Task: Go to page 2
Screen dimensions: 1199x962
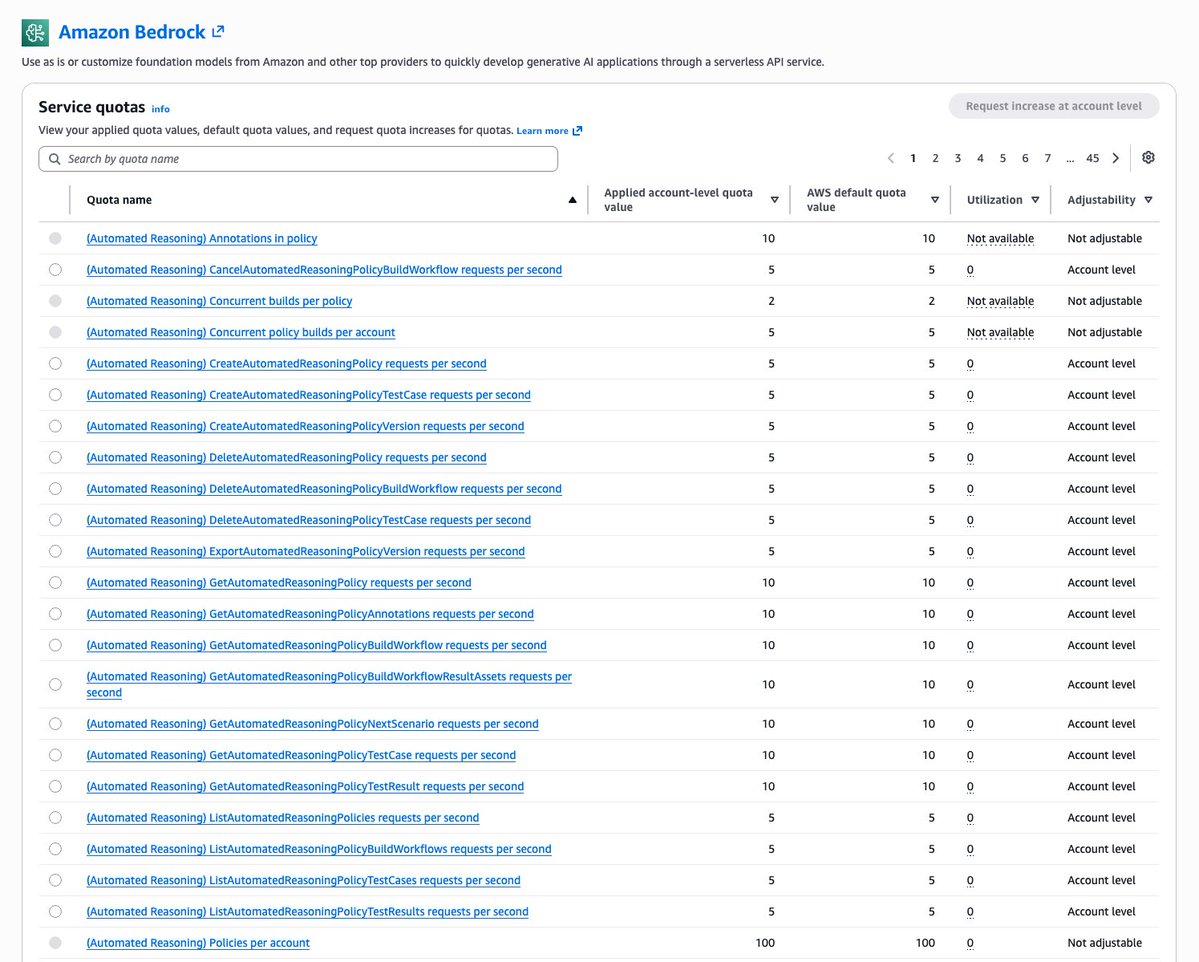Action: pyautogui.click(x=935, y=158)
